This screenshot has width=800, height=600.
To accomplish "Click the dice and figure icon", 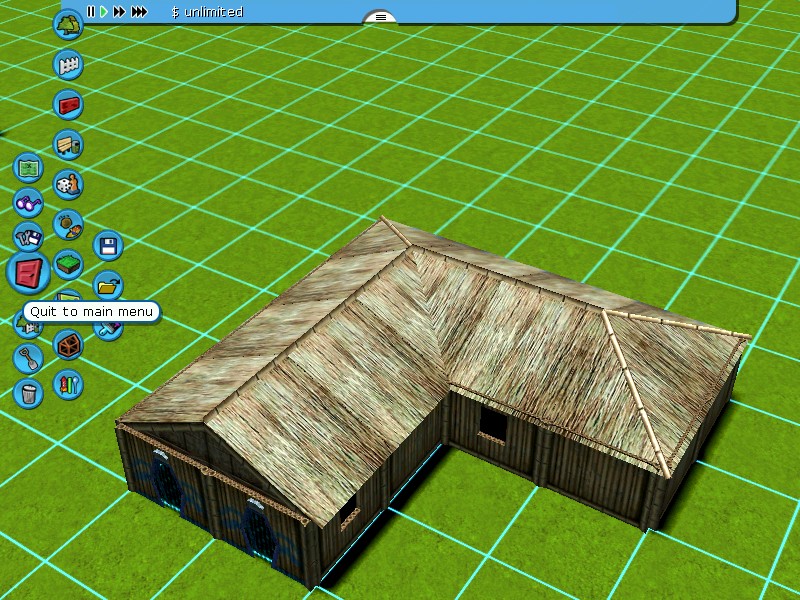I will click(68, 185).
